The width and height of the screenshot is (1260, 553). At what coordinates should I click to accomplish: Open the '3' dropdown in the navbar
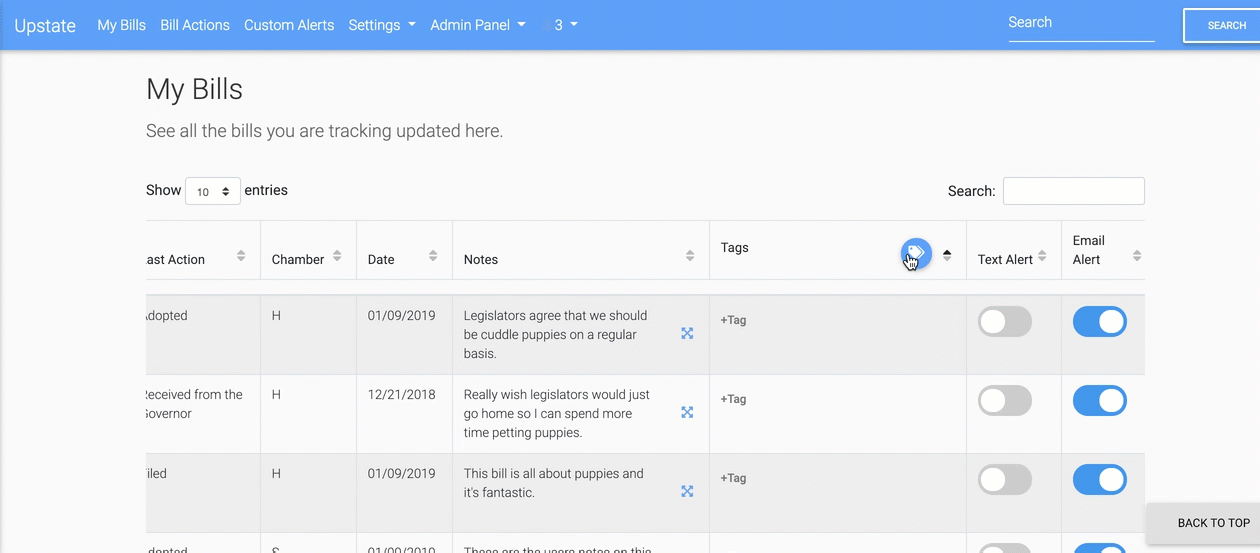pos(566,25)
